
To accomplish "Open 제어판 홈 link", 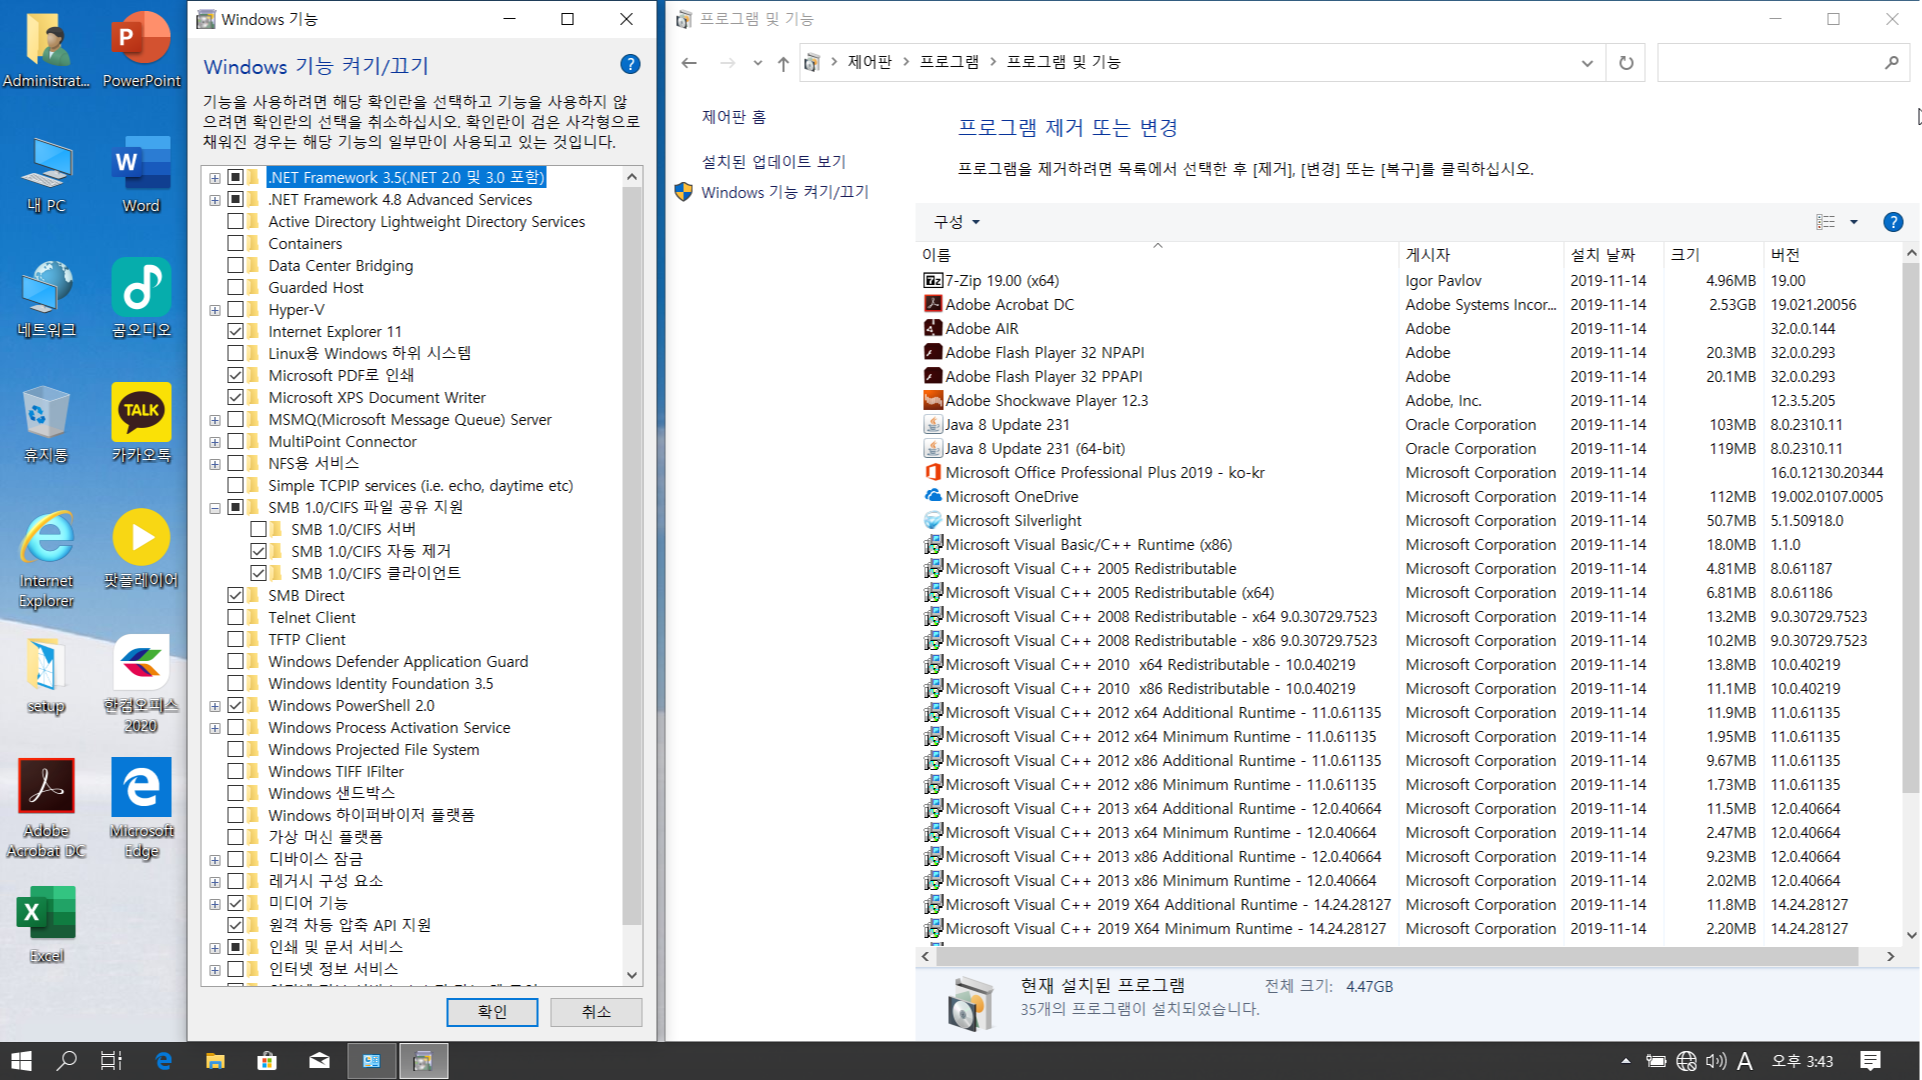I will [x=733, y=117].
